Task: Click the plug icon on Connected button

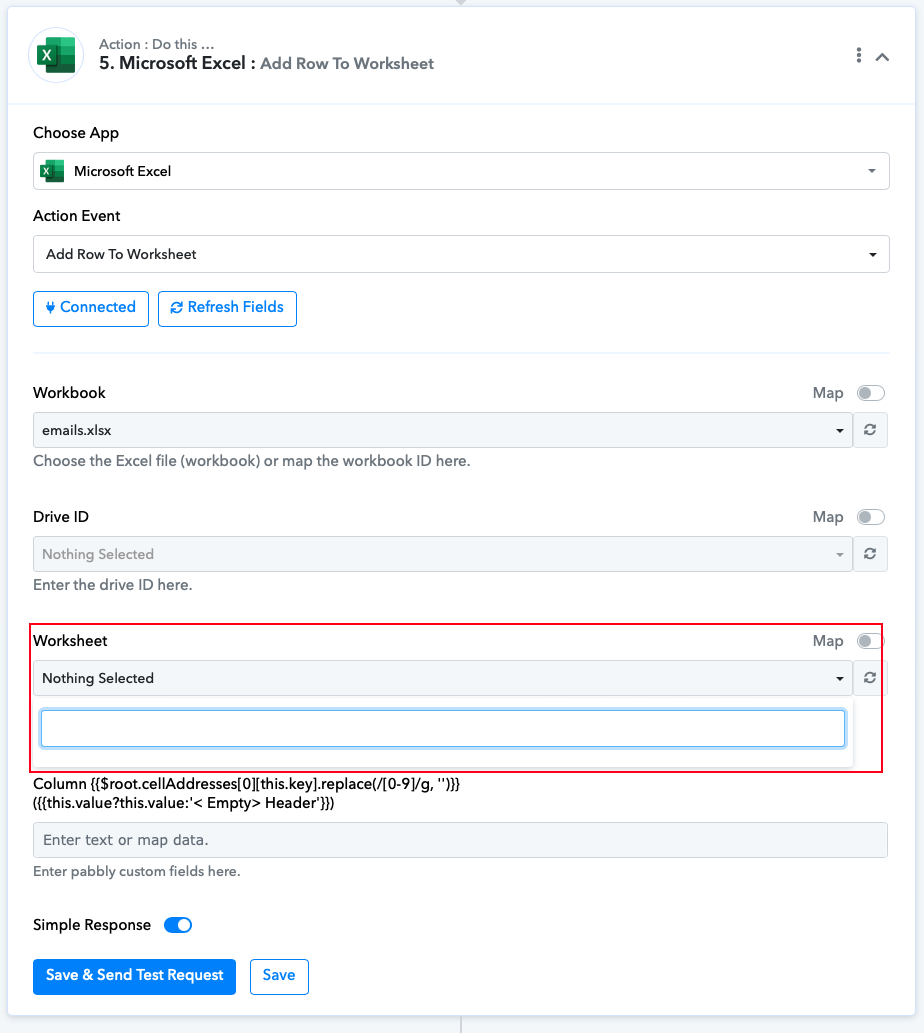Action: click(50, 308)
